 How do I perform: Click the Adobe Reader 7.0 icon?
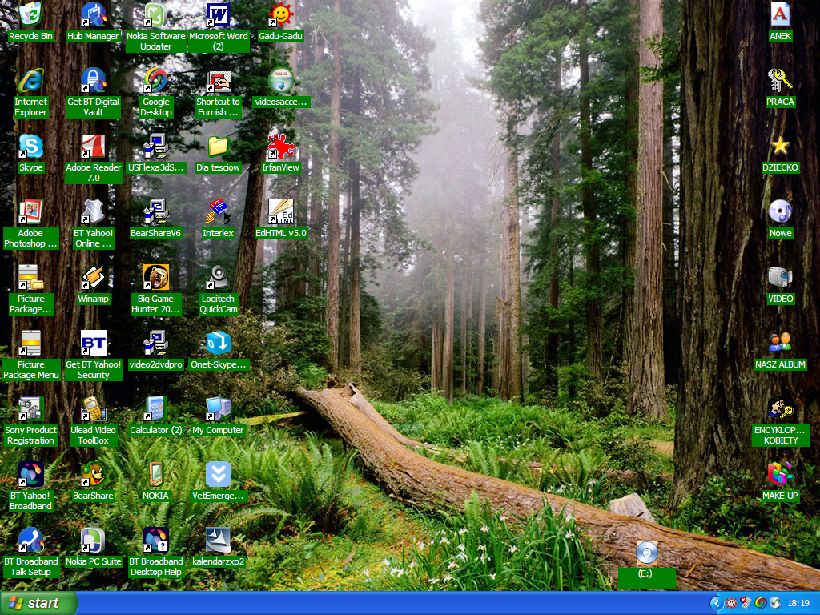pos(93,147)
